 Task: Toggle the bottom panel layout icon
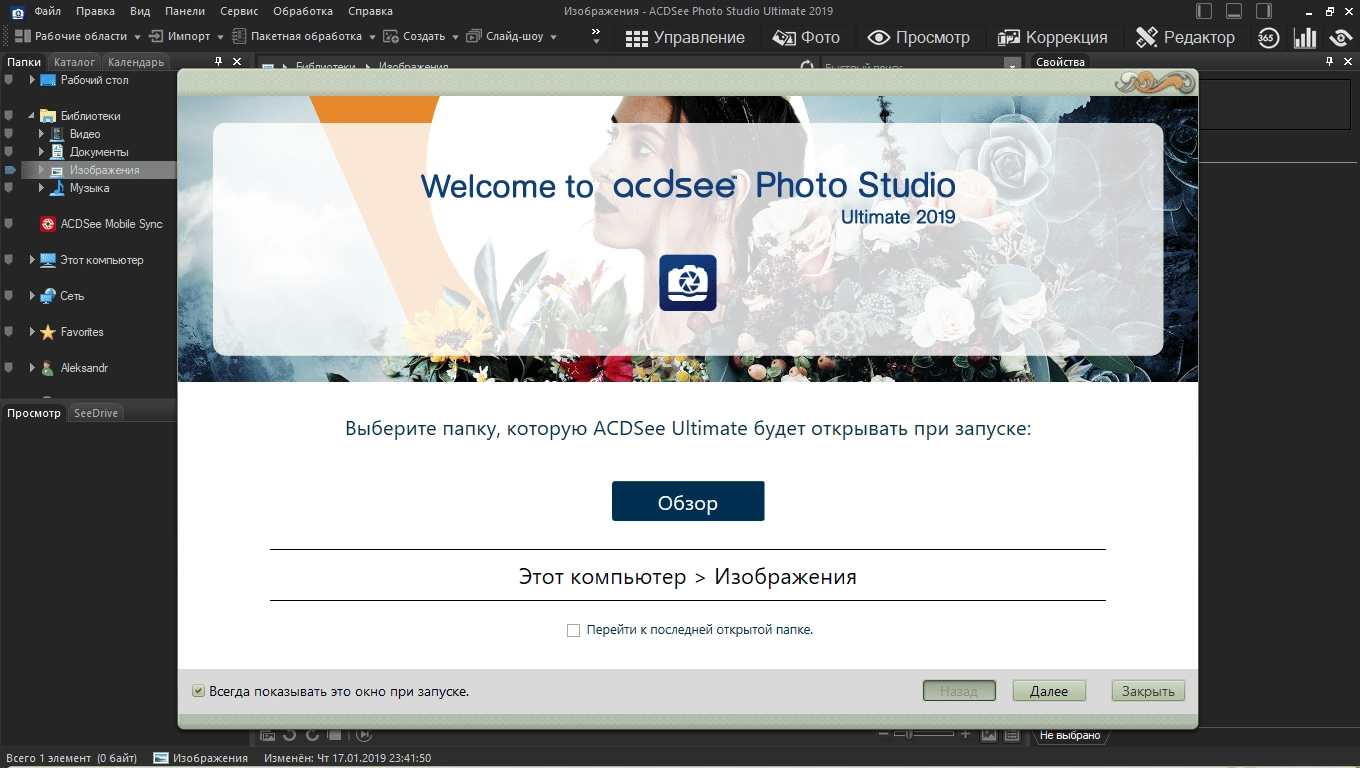(1234, 11)
